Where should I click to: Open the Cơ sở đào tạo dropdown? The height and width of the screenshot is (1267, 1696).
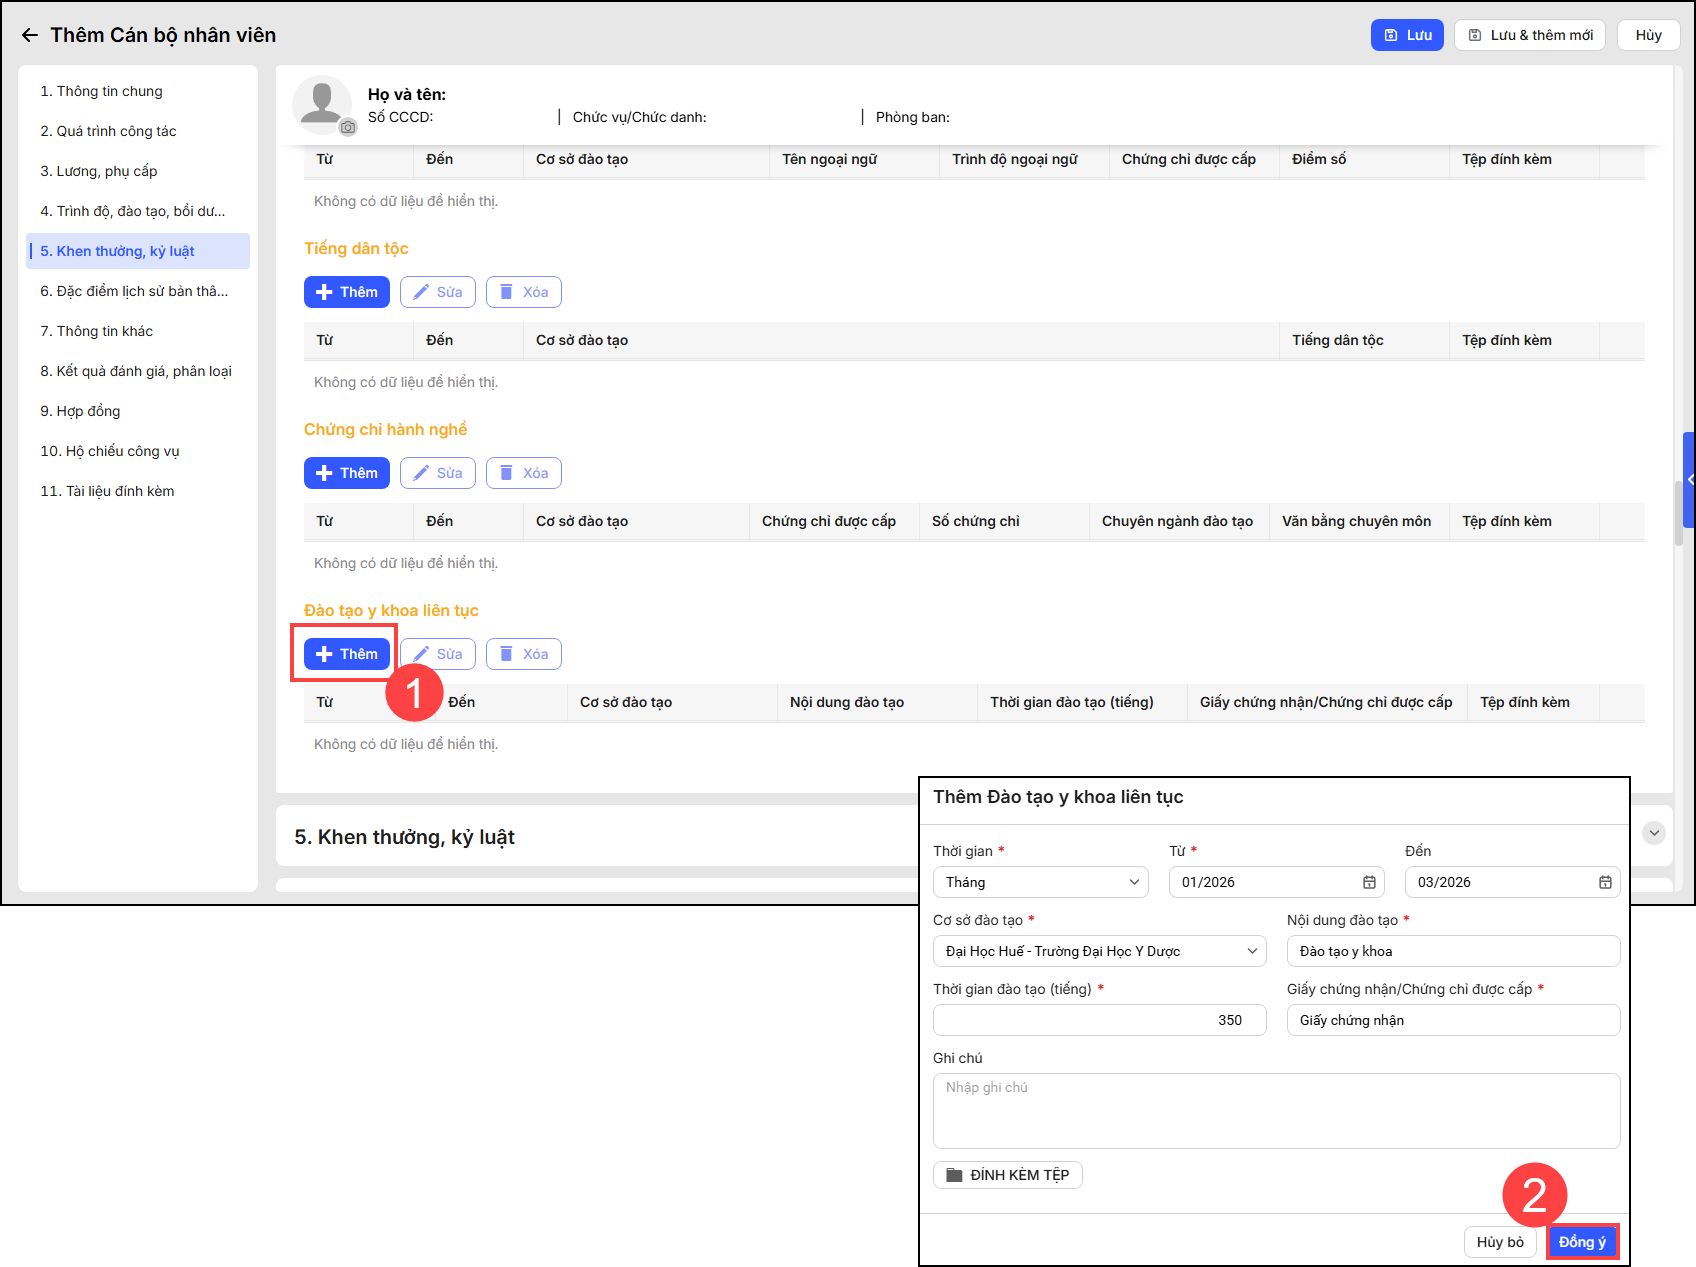pyautogui.click(x=1099, y=951)
